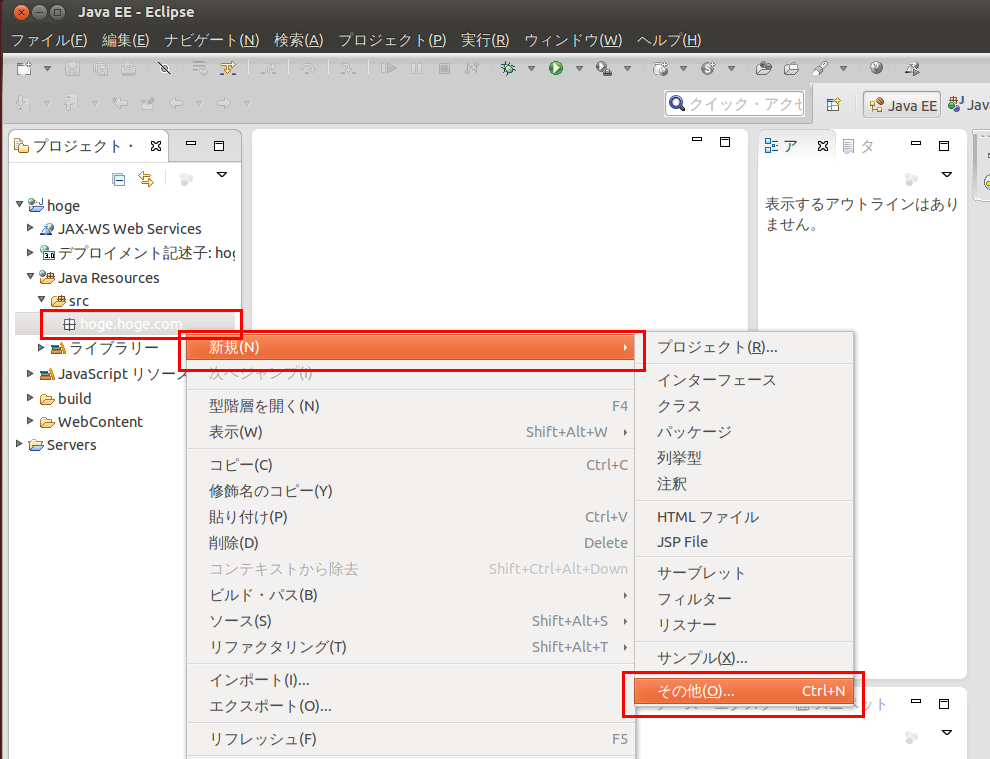The height and width of the screenshot is (759, 990).
Task: Expand the build folder node
Action: pyautogui.click(x=30, y=397)
